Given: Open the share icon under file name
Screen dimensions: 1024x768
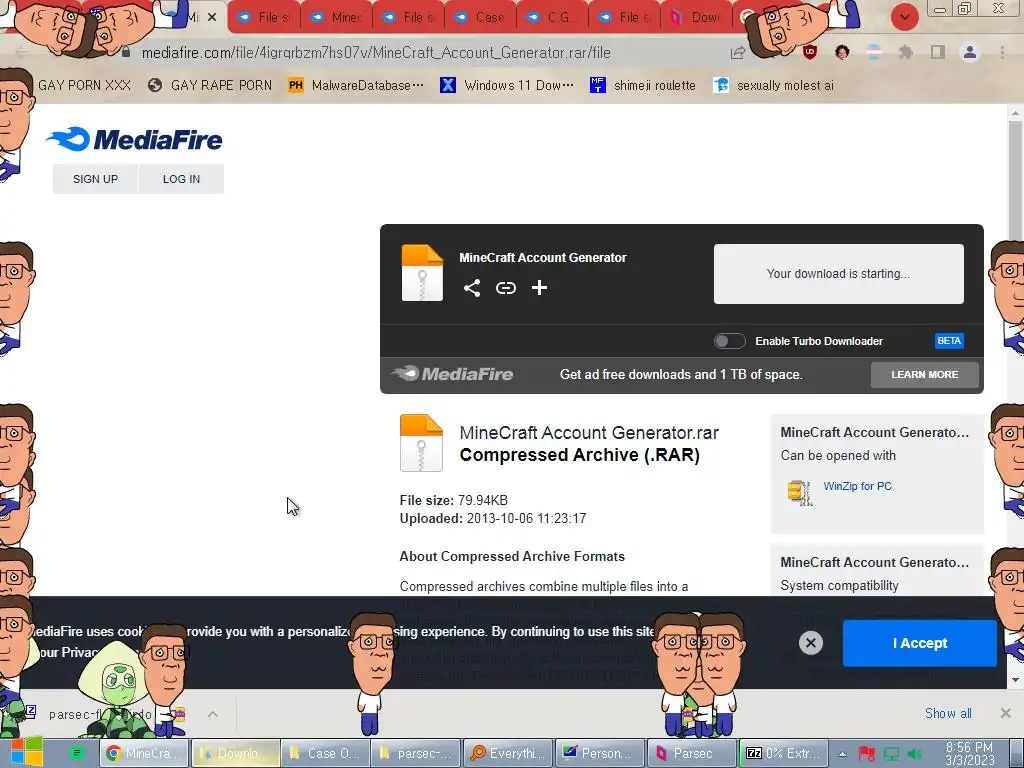Looking at the screenshot, I should click(x=472, y=288).
